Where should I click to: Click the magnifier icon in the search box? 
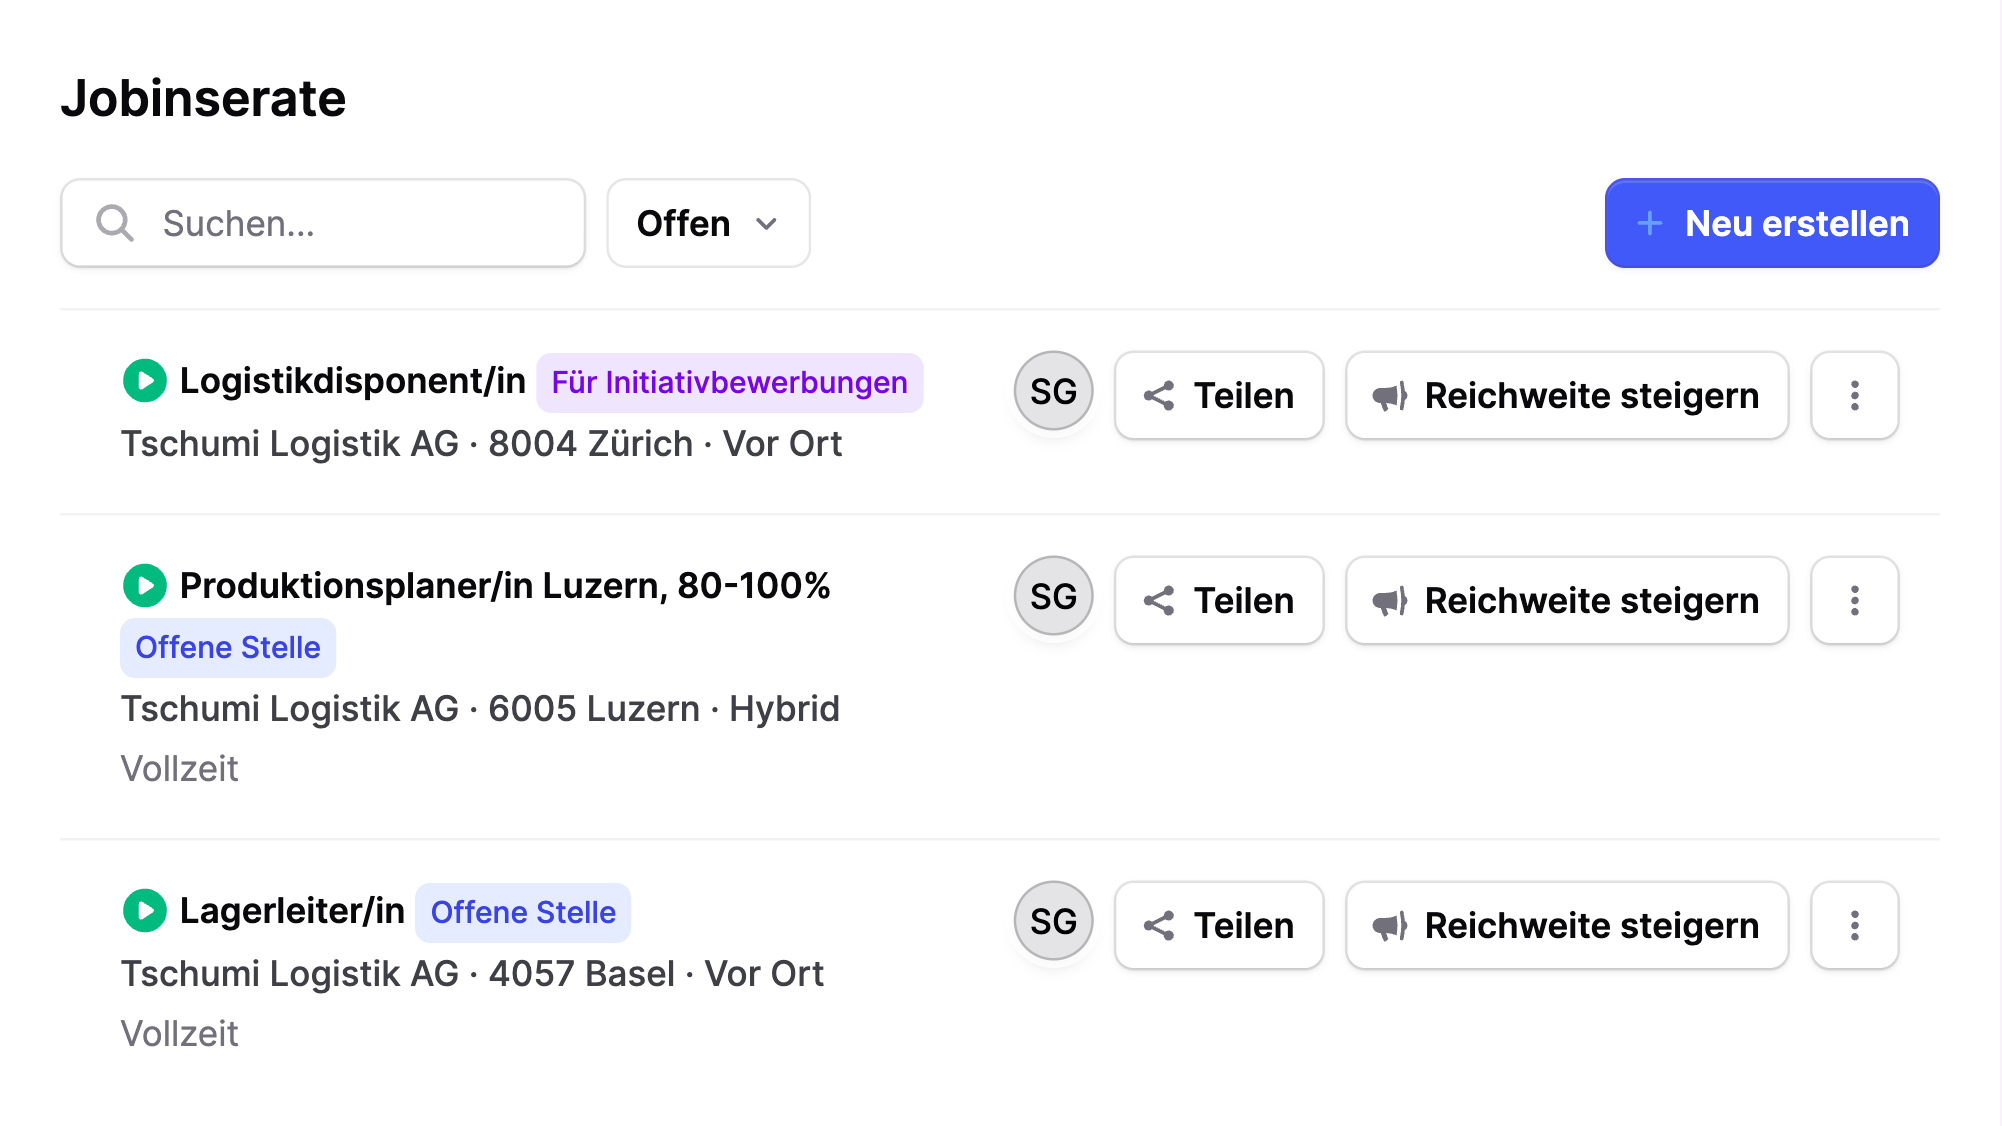[115, 223]
